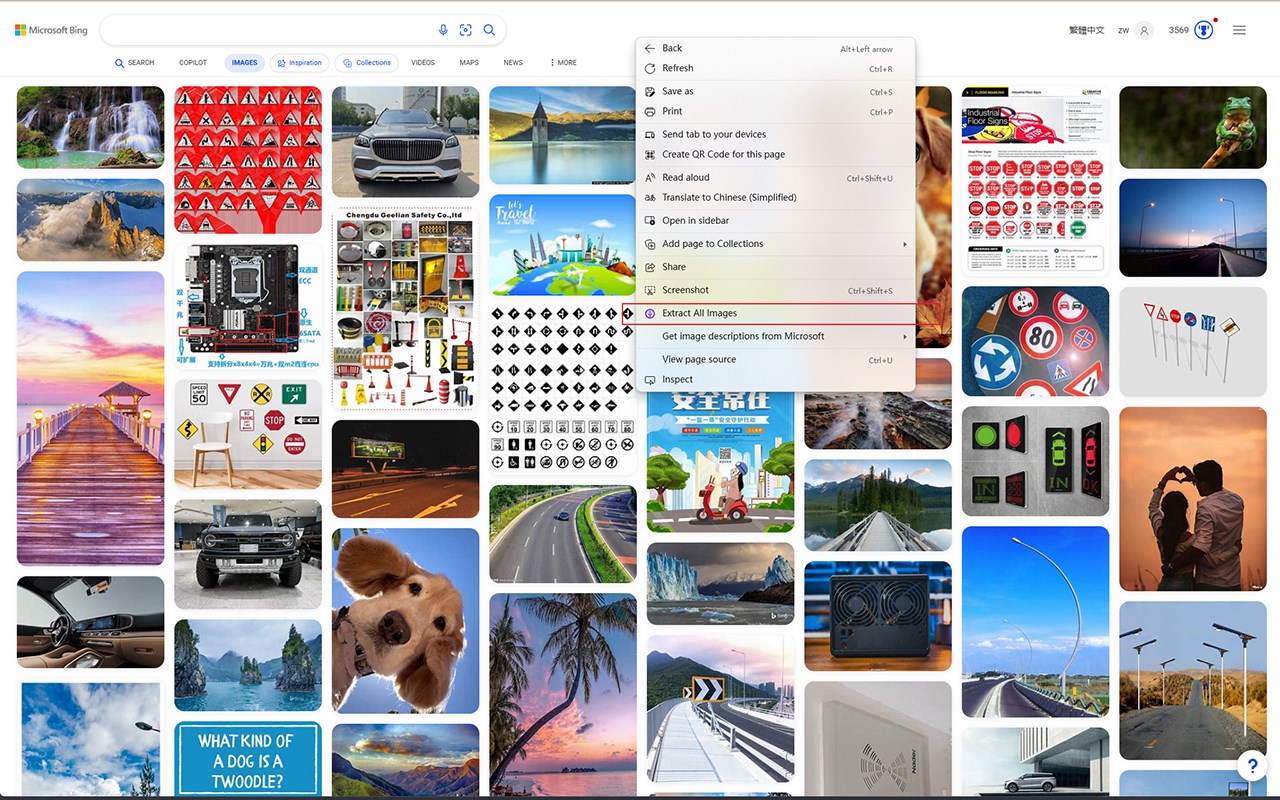
Task: Open the Let's Travel globe thumbnail
Action: (x=563, y=245)
